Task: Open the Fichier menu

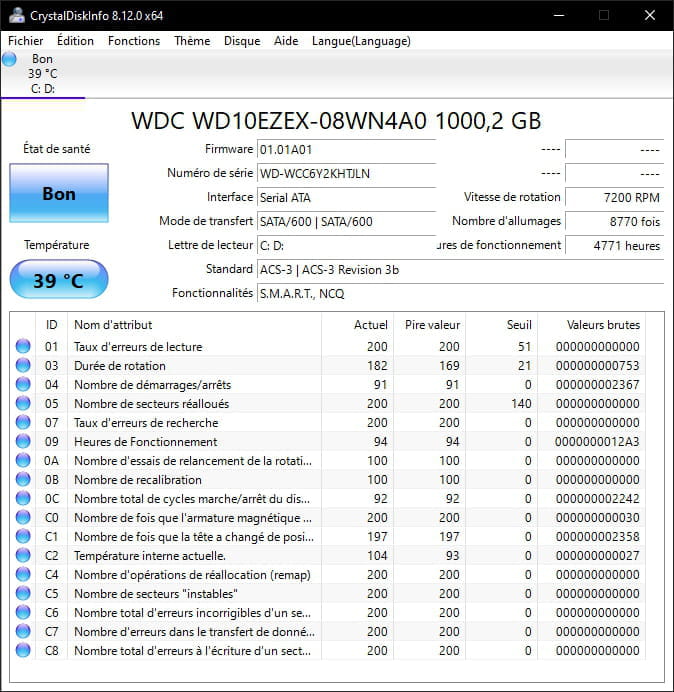Action: click(26, 41)
